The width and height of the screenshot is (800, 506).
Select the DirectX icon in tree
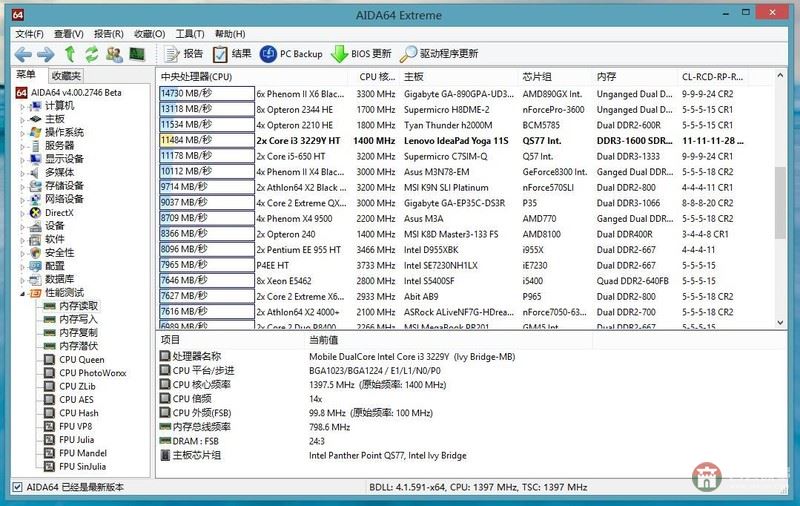click(35, 213)
